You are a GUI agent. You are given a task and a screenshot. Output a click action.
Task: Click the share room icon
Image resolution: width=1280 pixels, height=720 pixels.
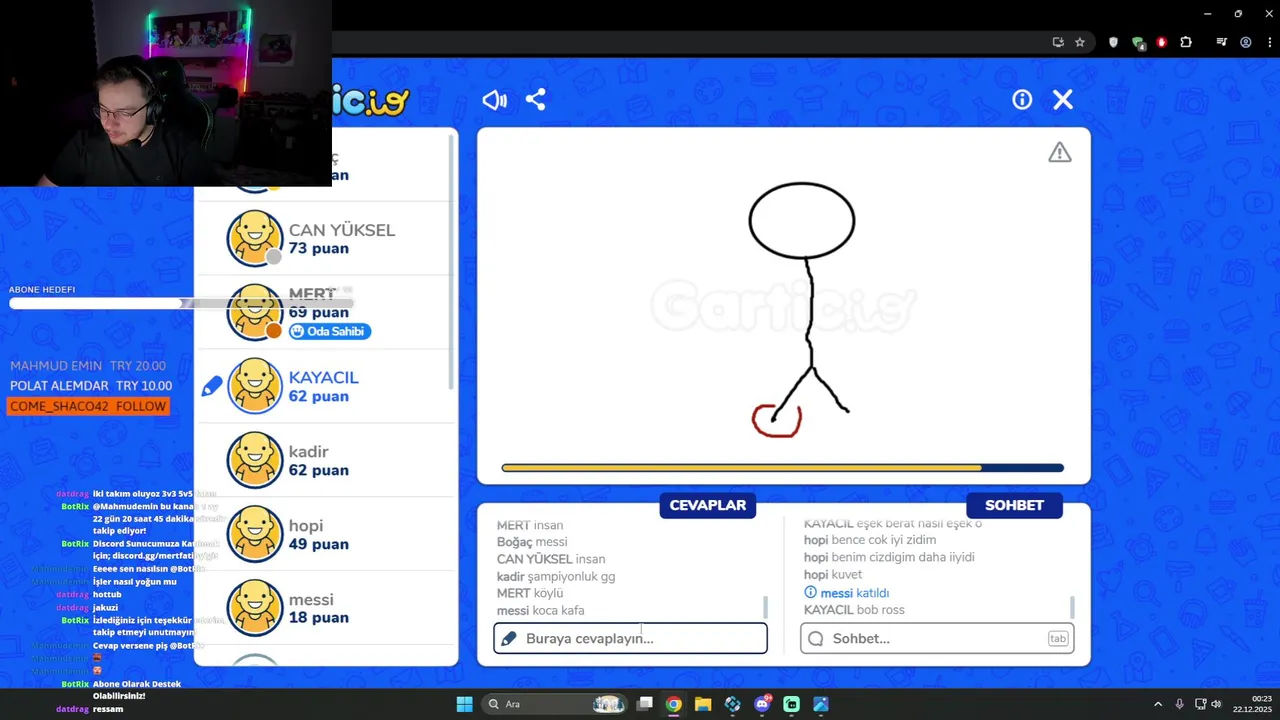(x=536, y=100)
